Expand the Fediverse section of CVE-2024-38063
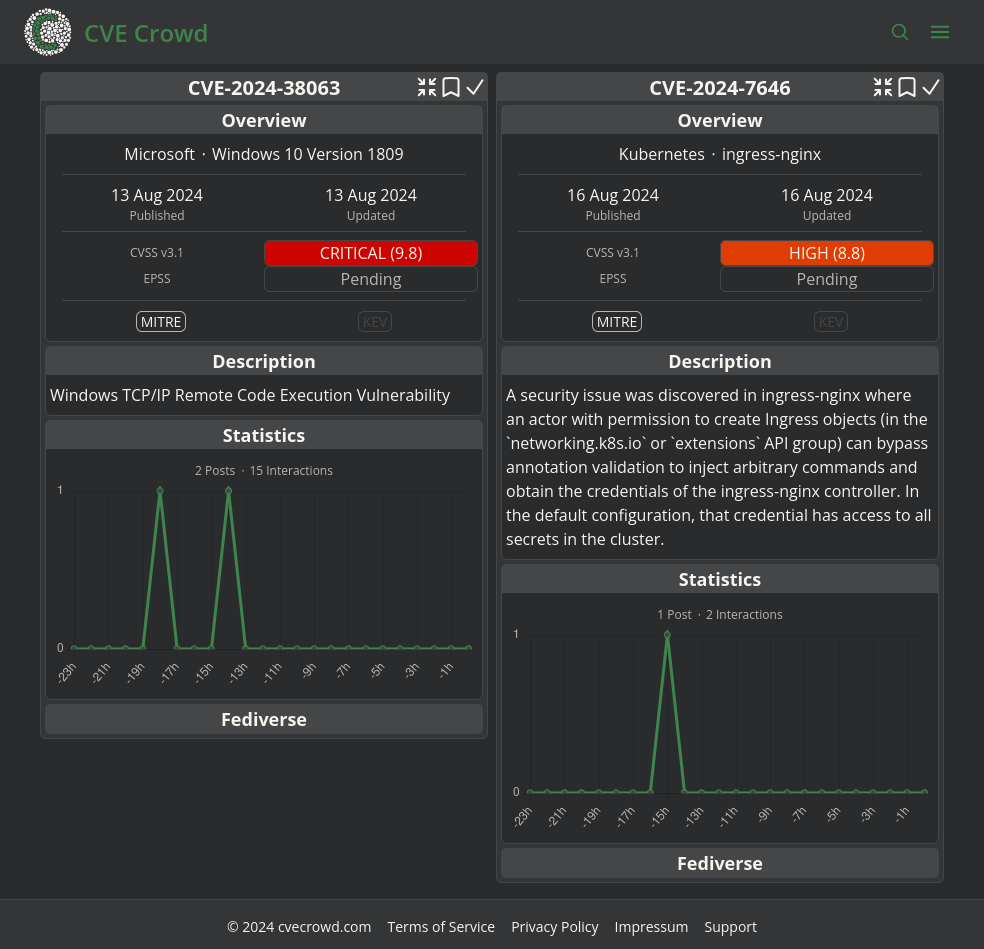984x949 pixels. click(264, 719)
